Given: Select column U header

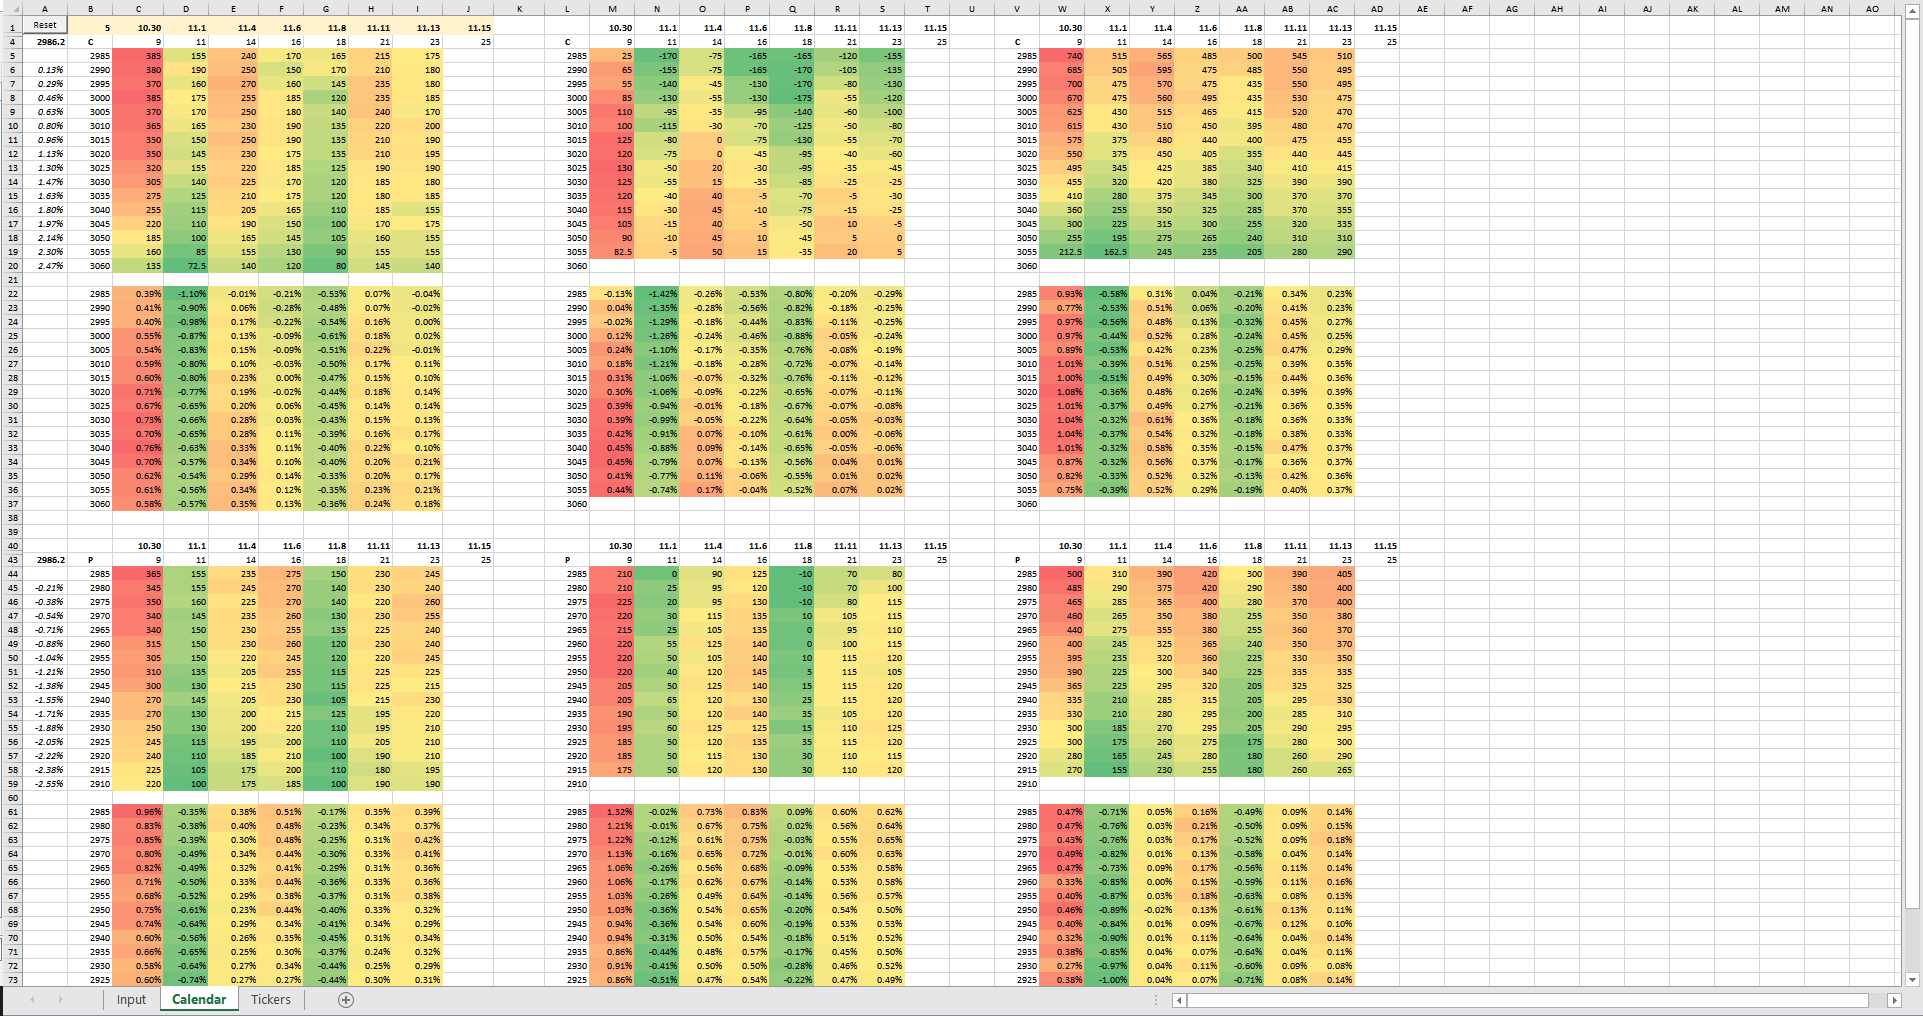Looking at the screenshot, I should click(971, 9).
